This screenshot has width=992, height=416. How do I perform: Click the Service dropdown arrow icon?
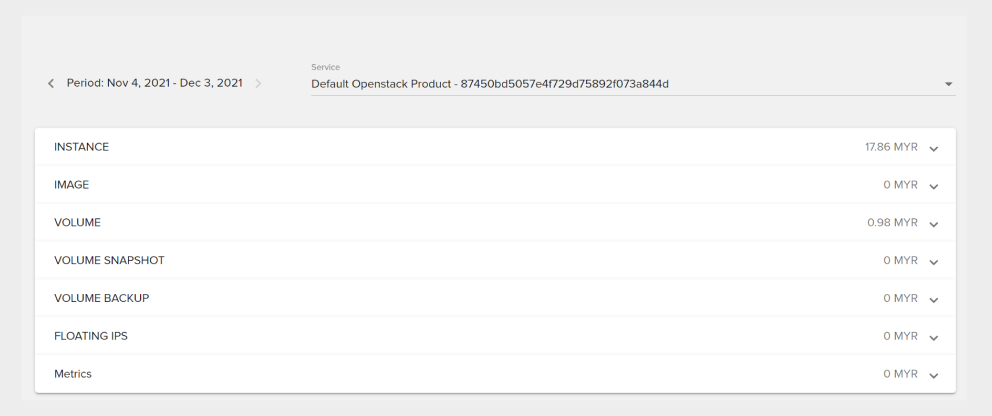click(x=948, y=83)
